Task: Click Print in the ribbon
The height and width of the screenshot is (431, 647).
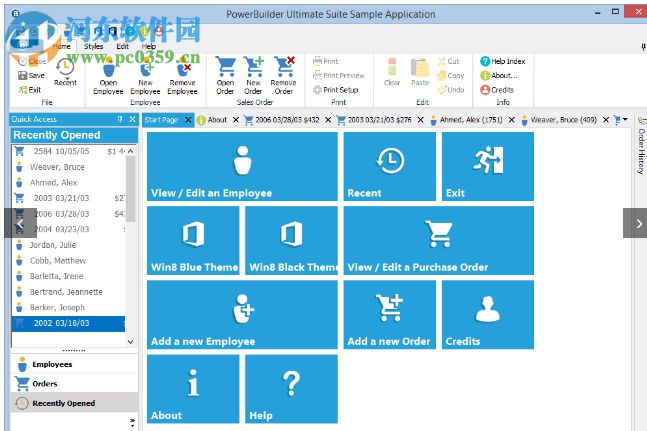Action: click(326, 61)
